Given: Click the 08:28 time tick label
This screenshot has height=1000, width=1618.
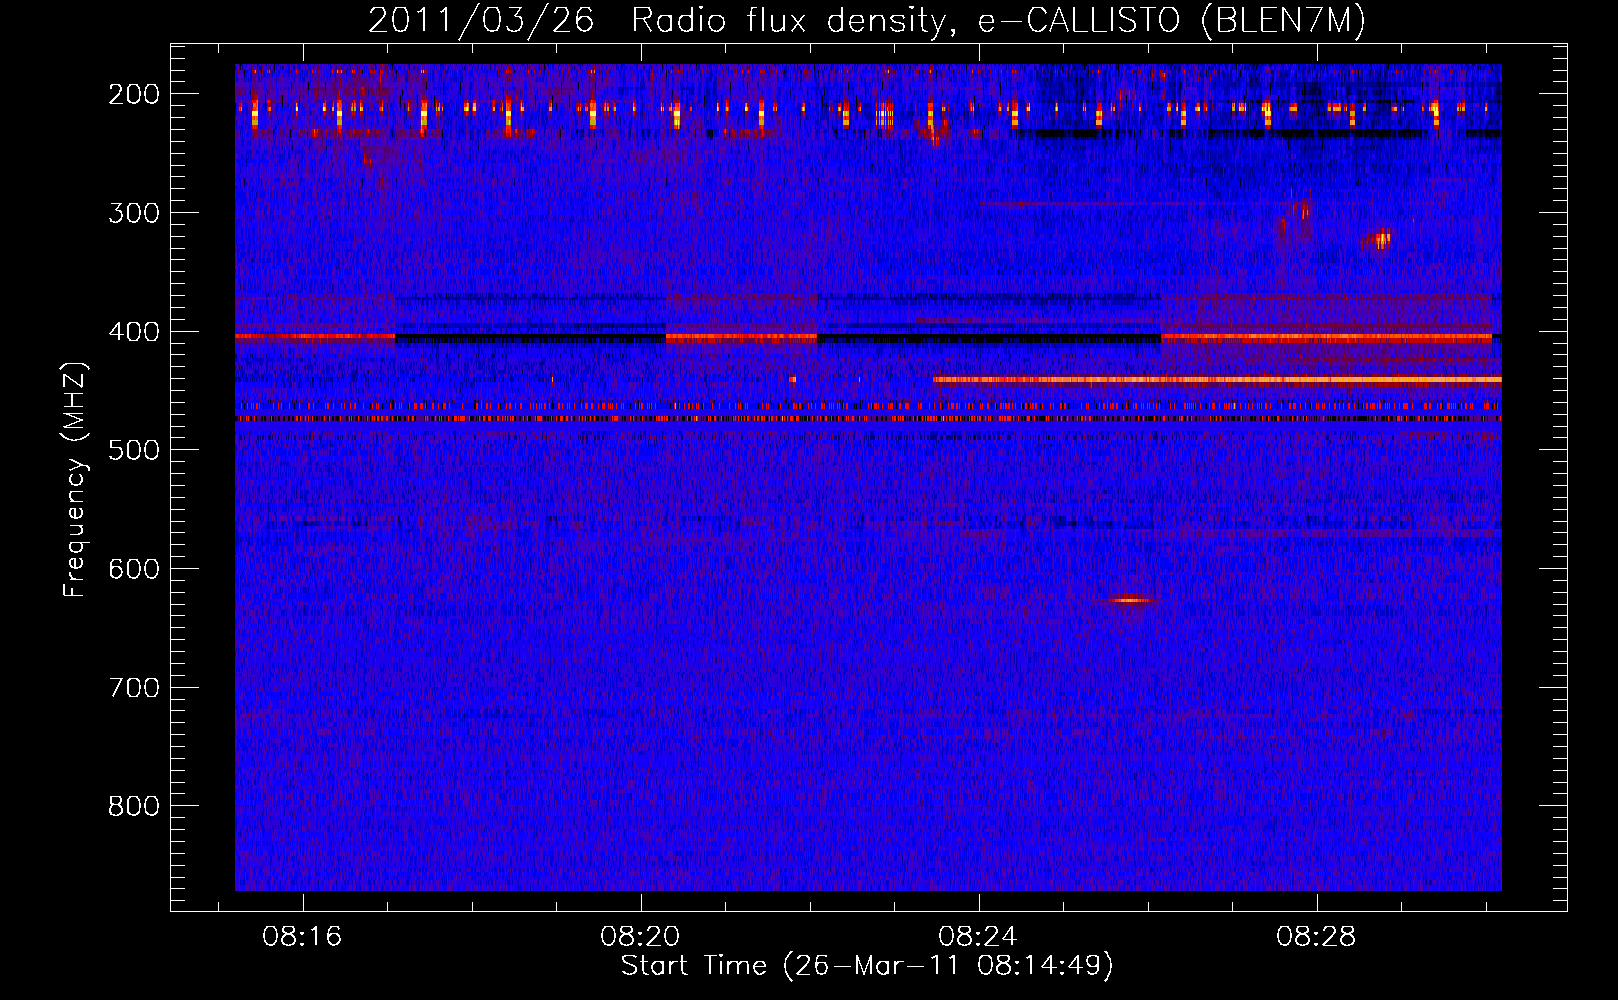Looking at the screenshot, I should click(1316, 936).
